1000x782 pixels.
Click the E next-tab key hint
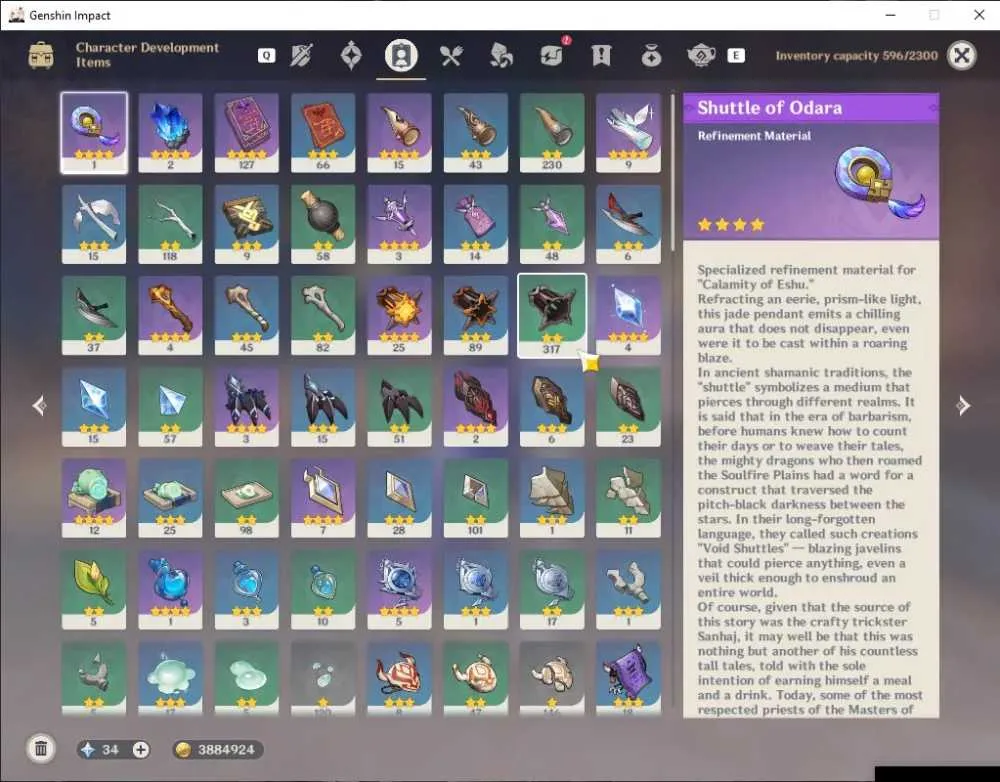point(736,55)
